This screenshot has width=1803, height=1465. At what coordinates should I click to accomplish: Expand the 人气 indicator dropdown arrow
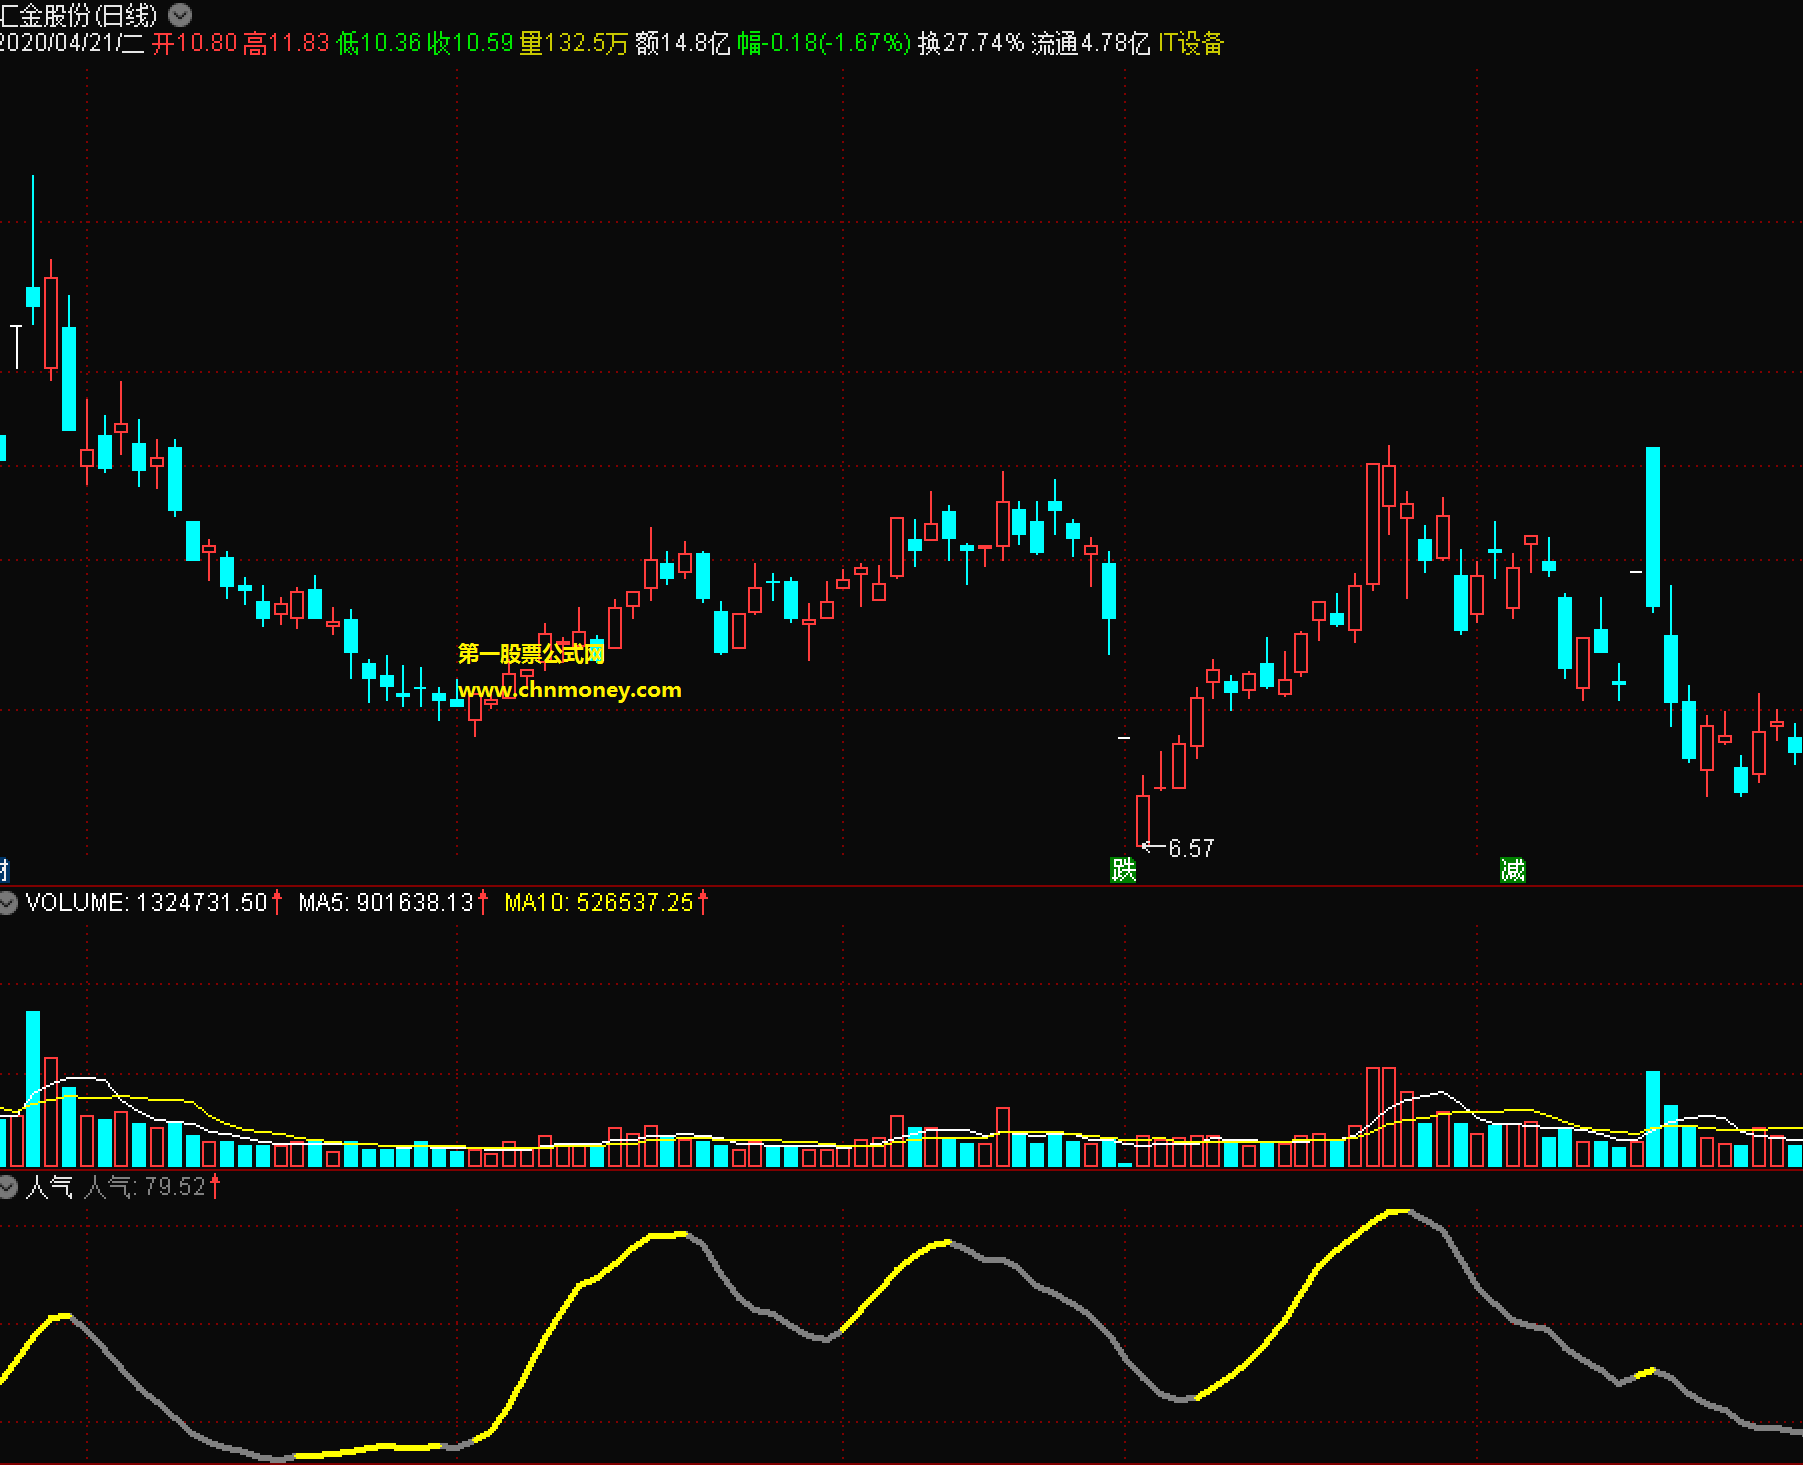[x=8, y=1187]
